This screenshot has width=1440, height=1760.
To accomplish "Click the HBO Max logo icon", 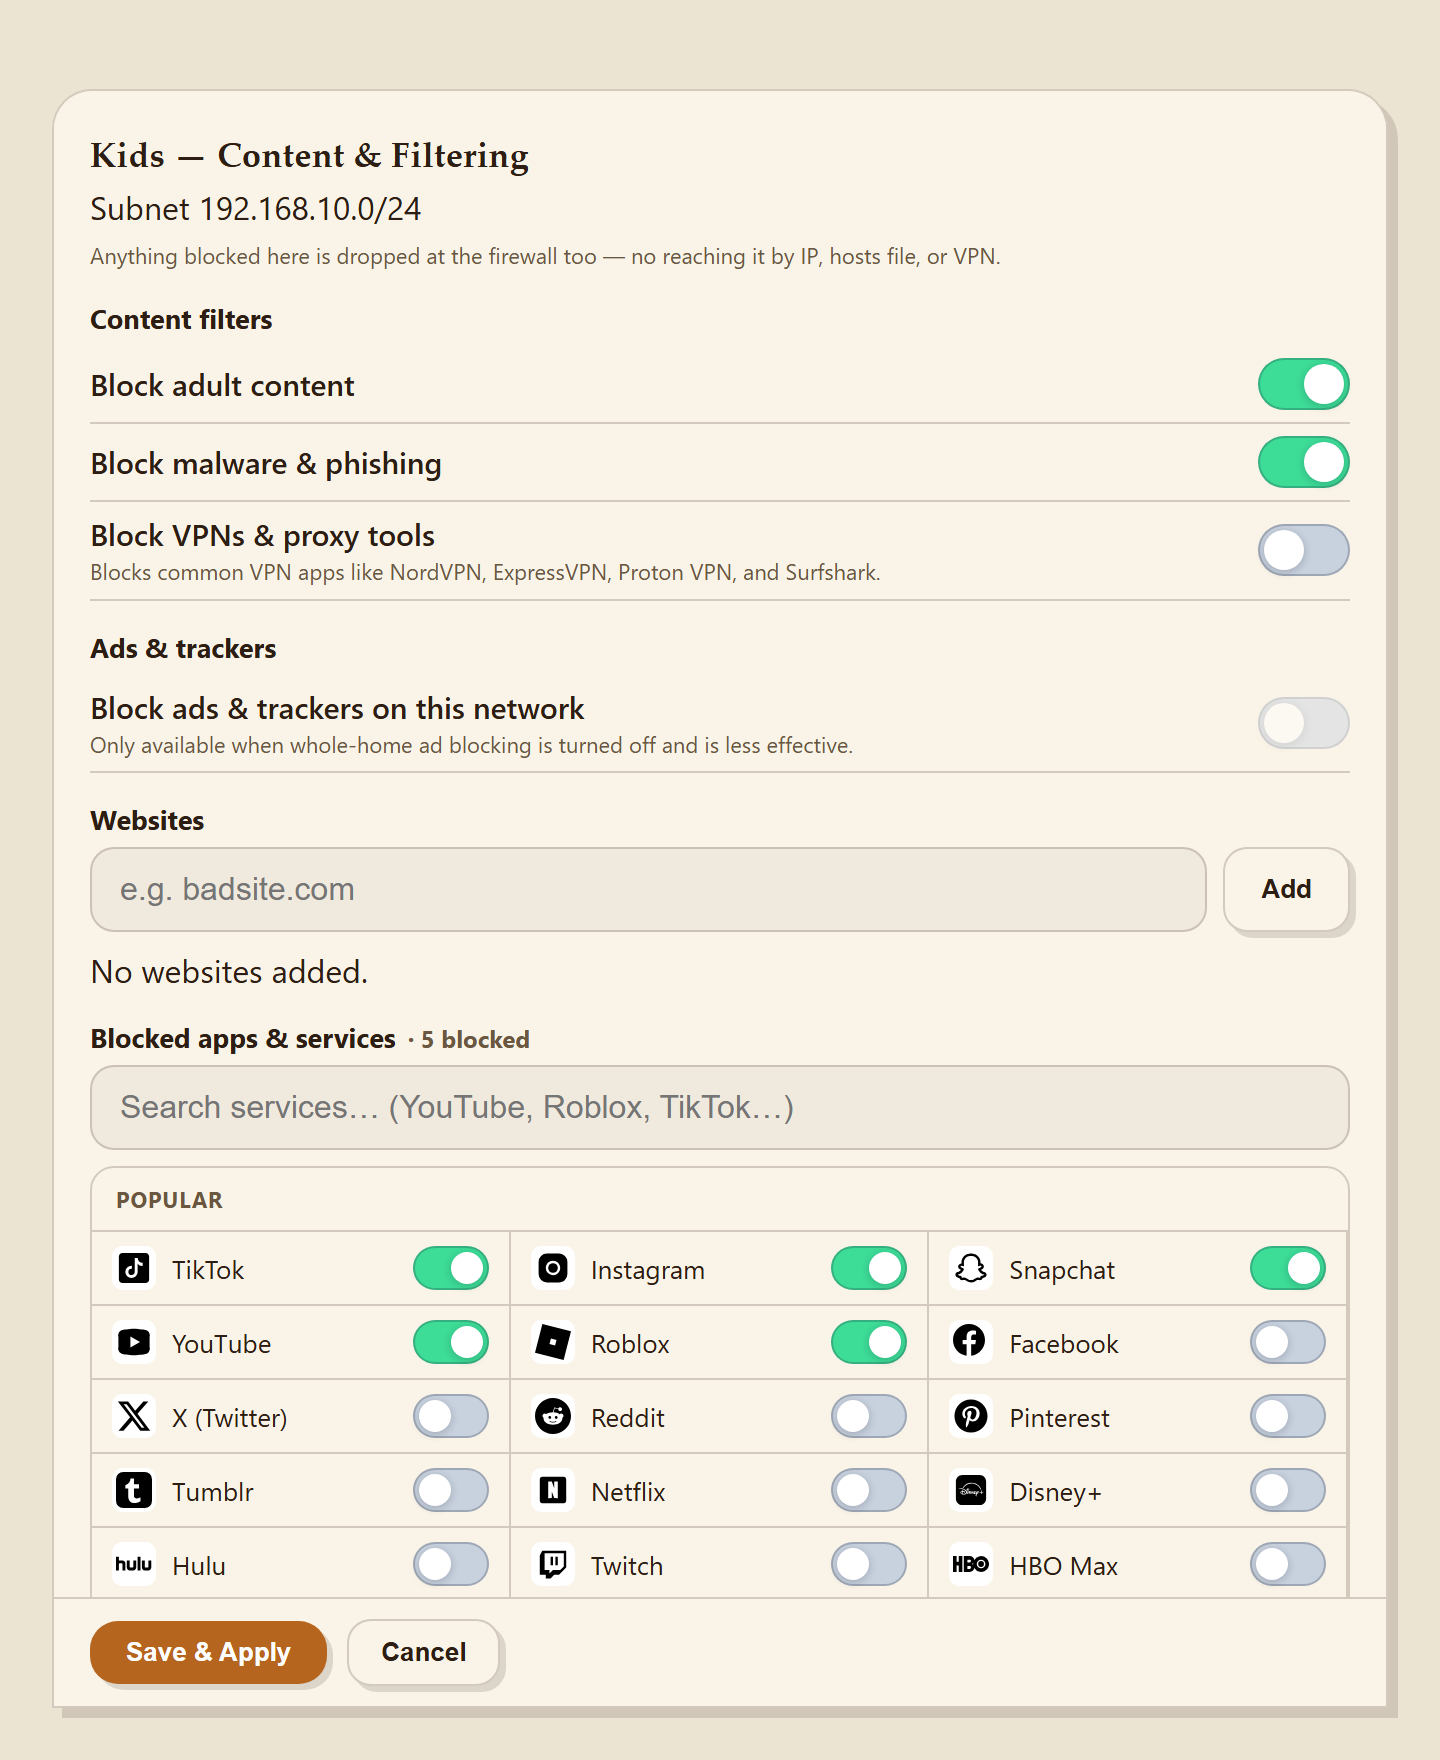I will click(x=971, y=1564).
